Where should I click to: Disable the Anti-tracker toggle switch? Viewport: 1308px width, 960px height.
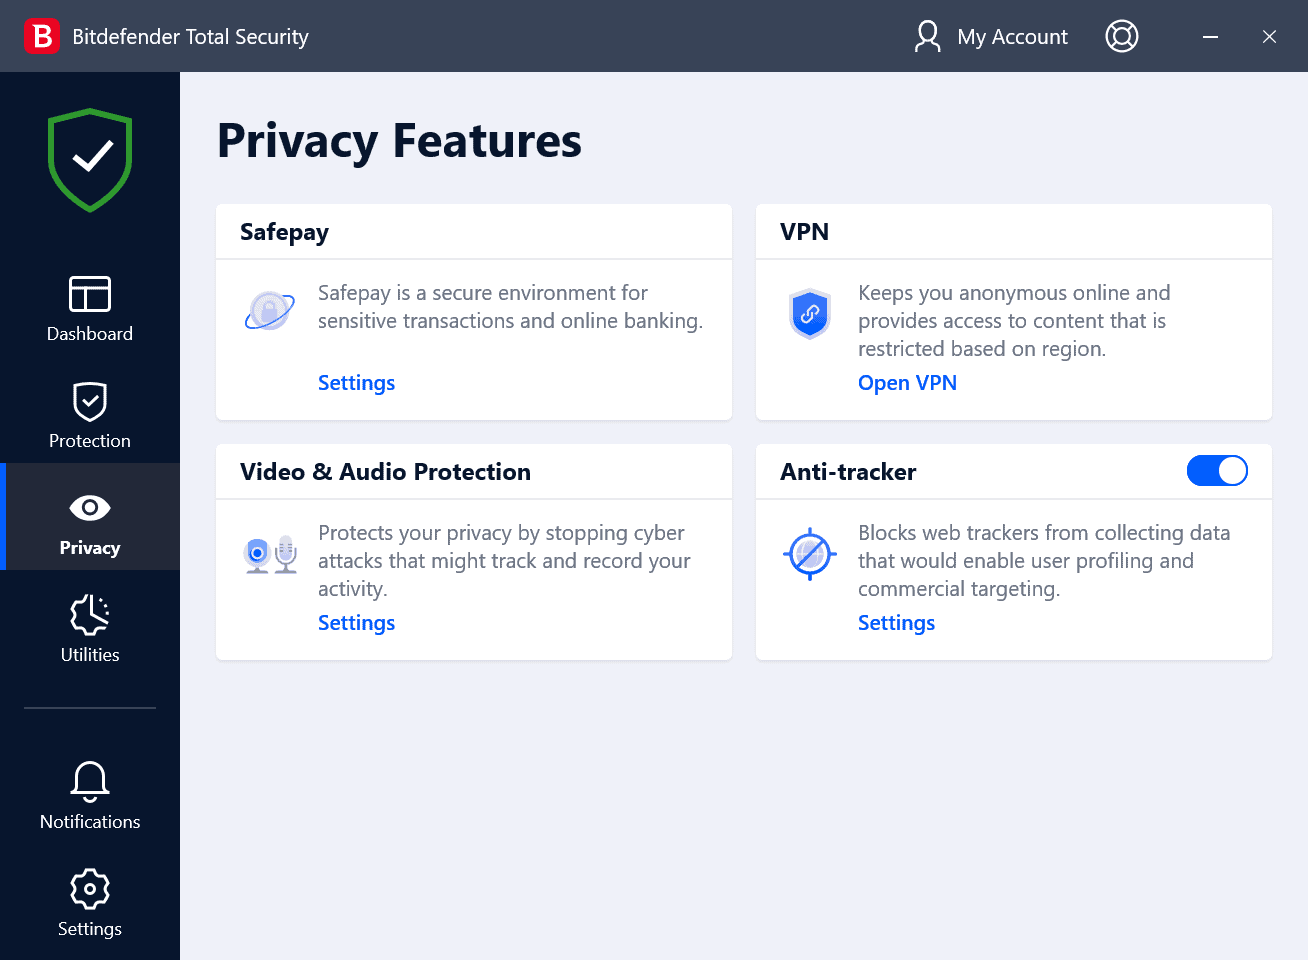(x=1216, y=471)
